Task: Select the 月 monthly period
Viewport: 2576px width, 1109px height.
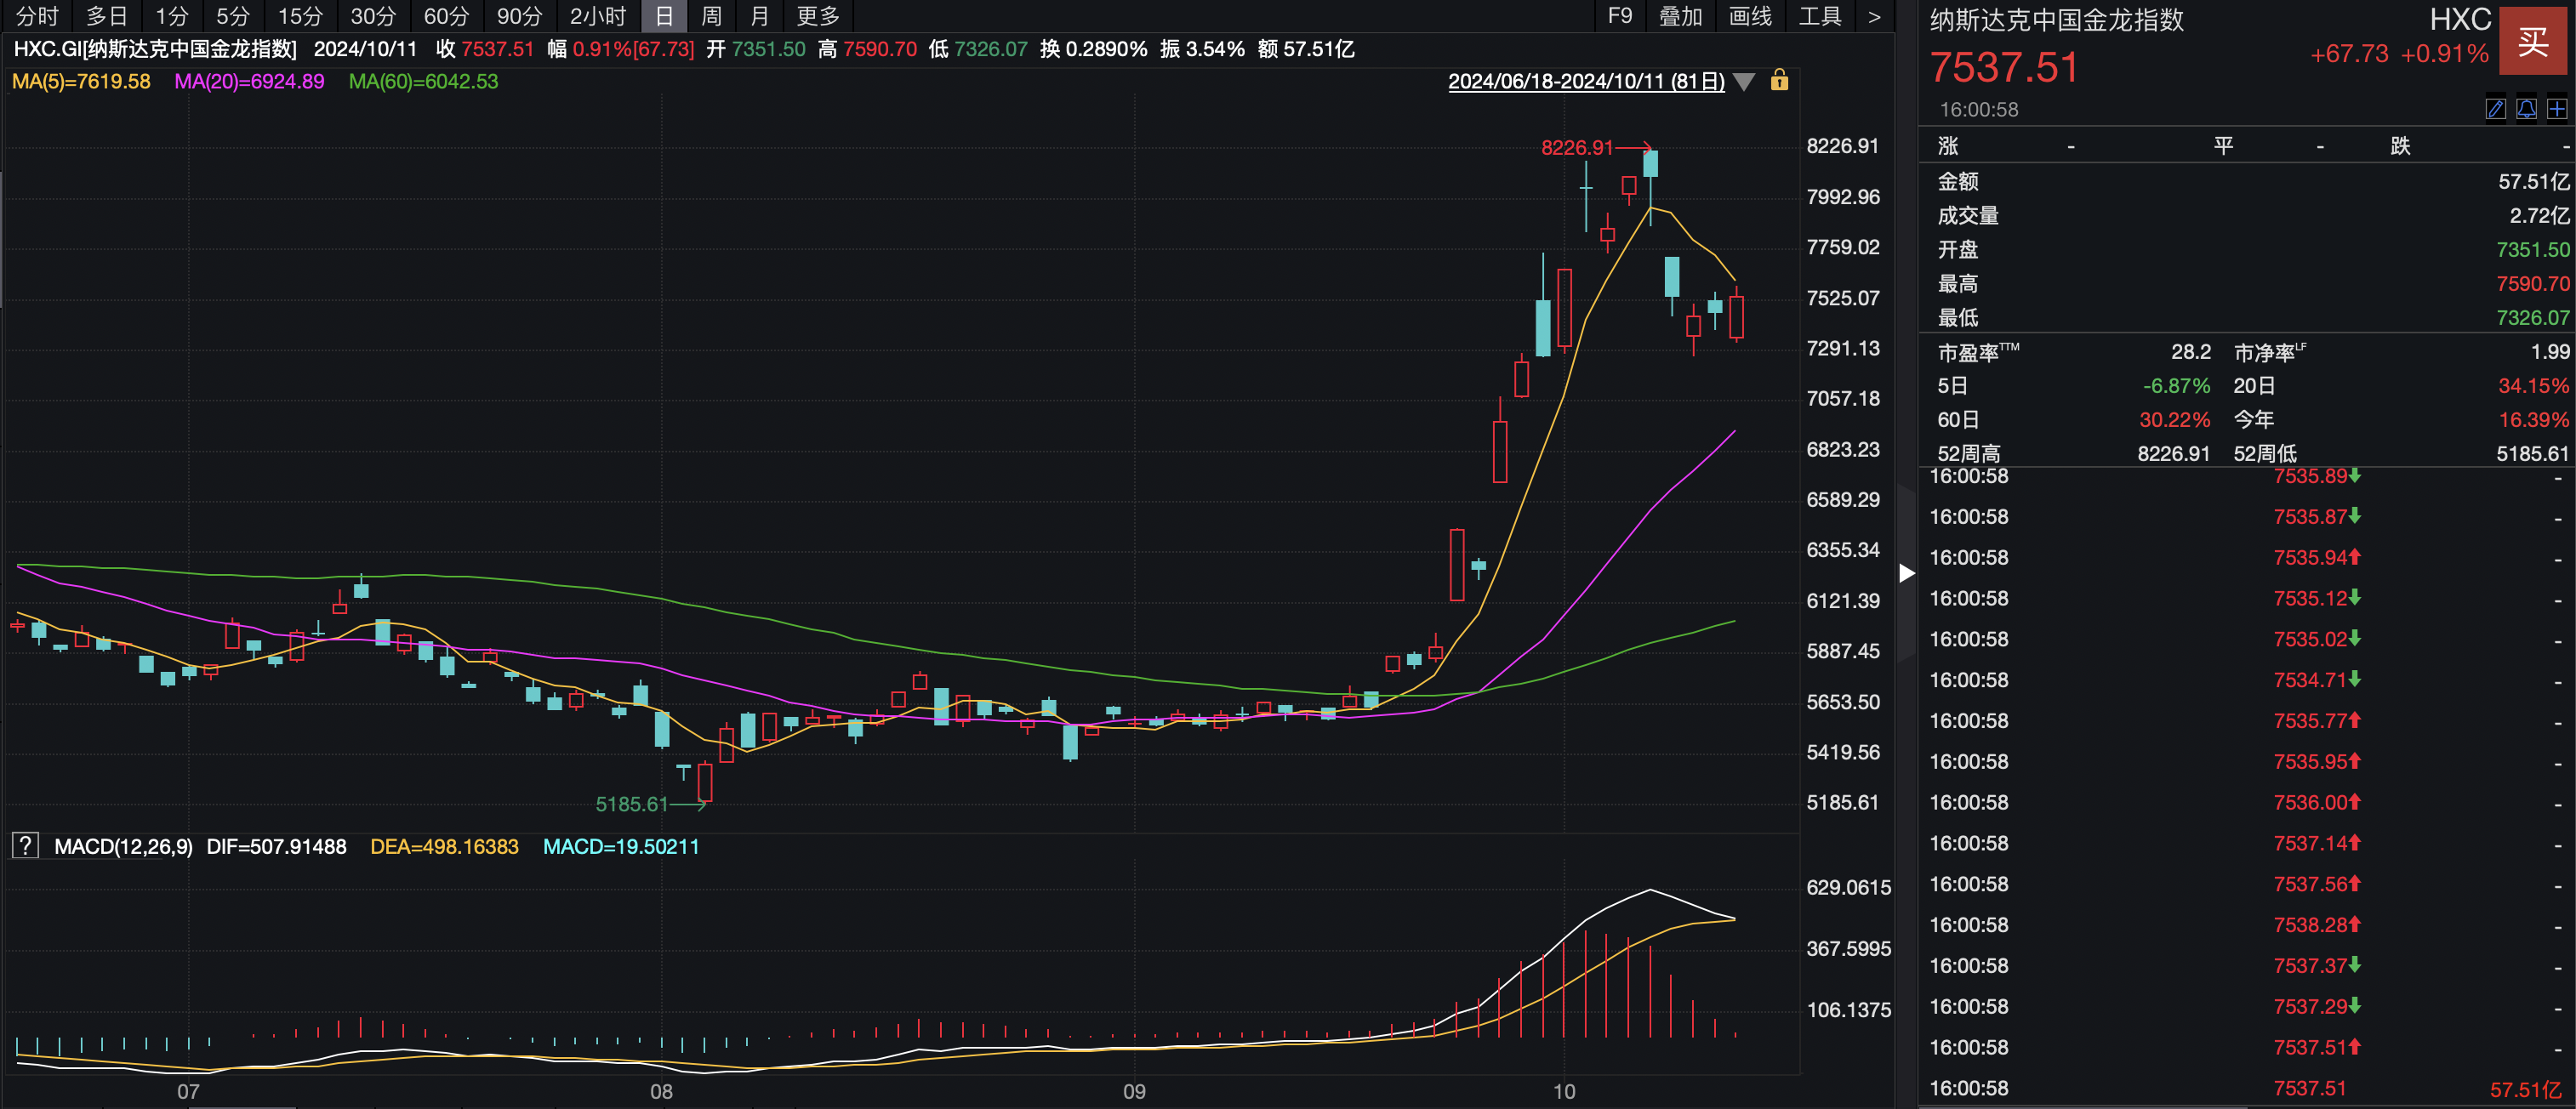Action: tap(759, 16)
